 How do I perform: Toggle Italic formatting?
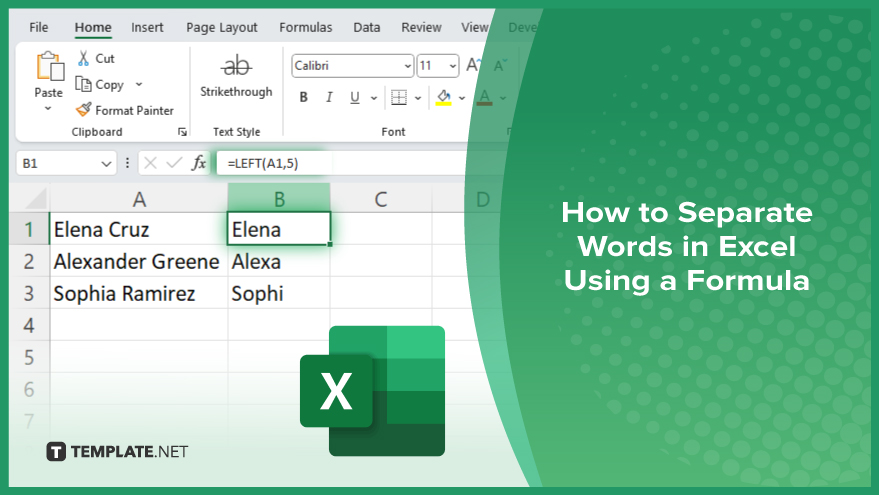329,98
